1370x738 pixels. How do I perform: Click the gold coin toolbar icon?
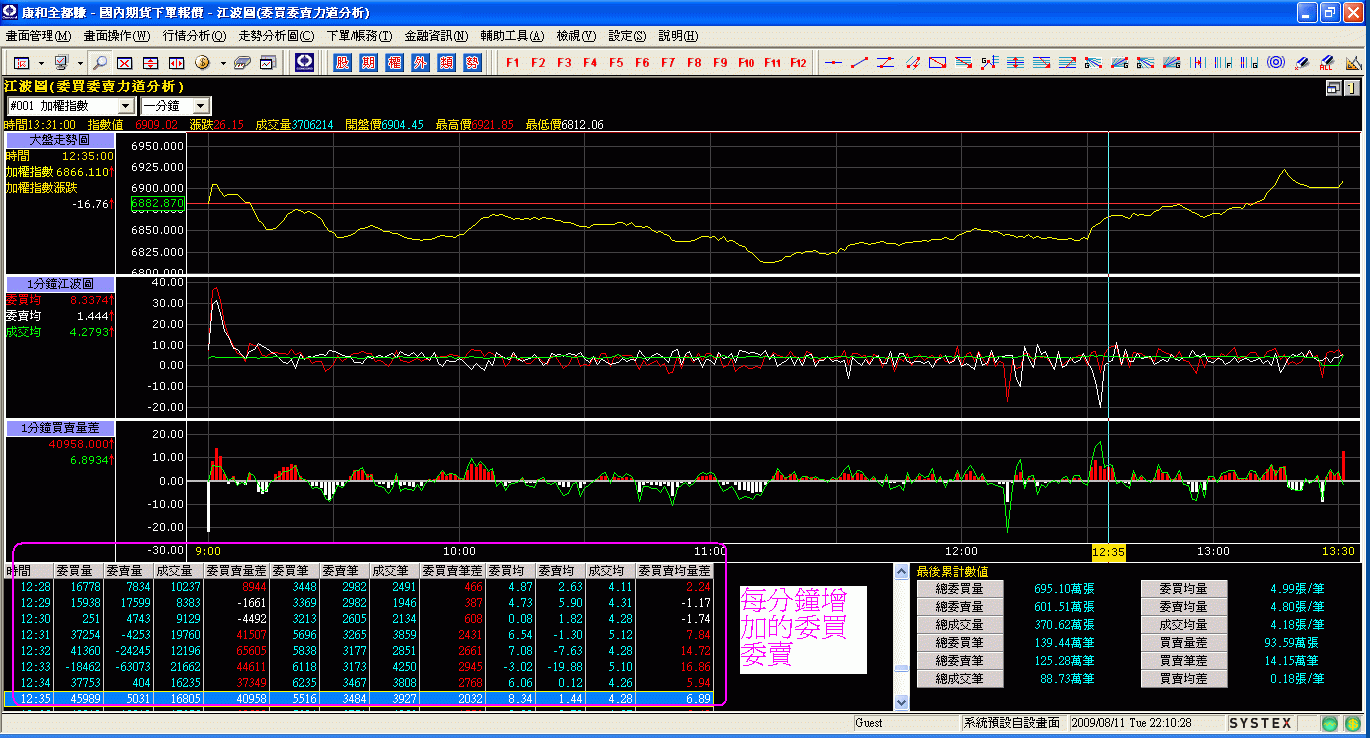(203, 63)
